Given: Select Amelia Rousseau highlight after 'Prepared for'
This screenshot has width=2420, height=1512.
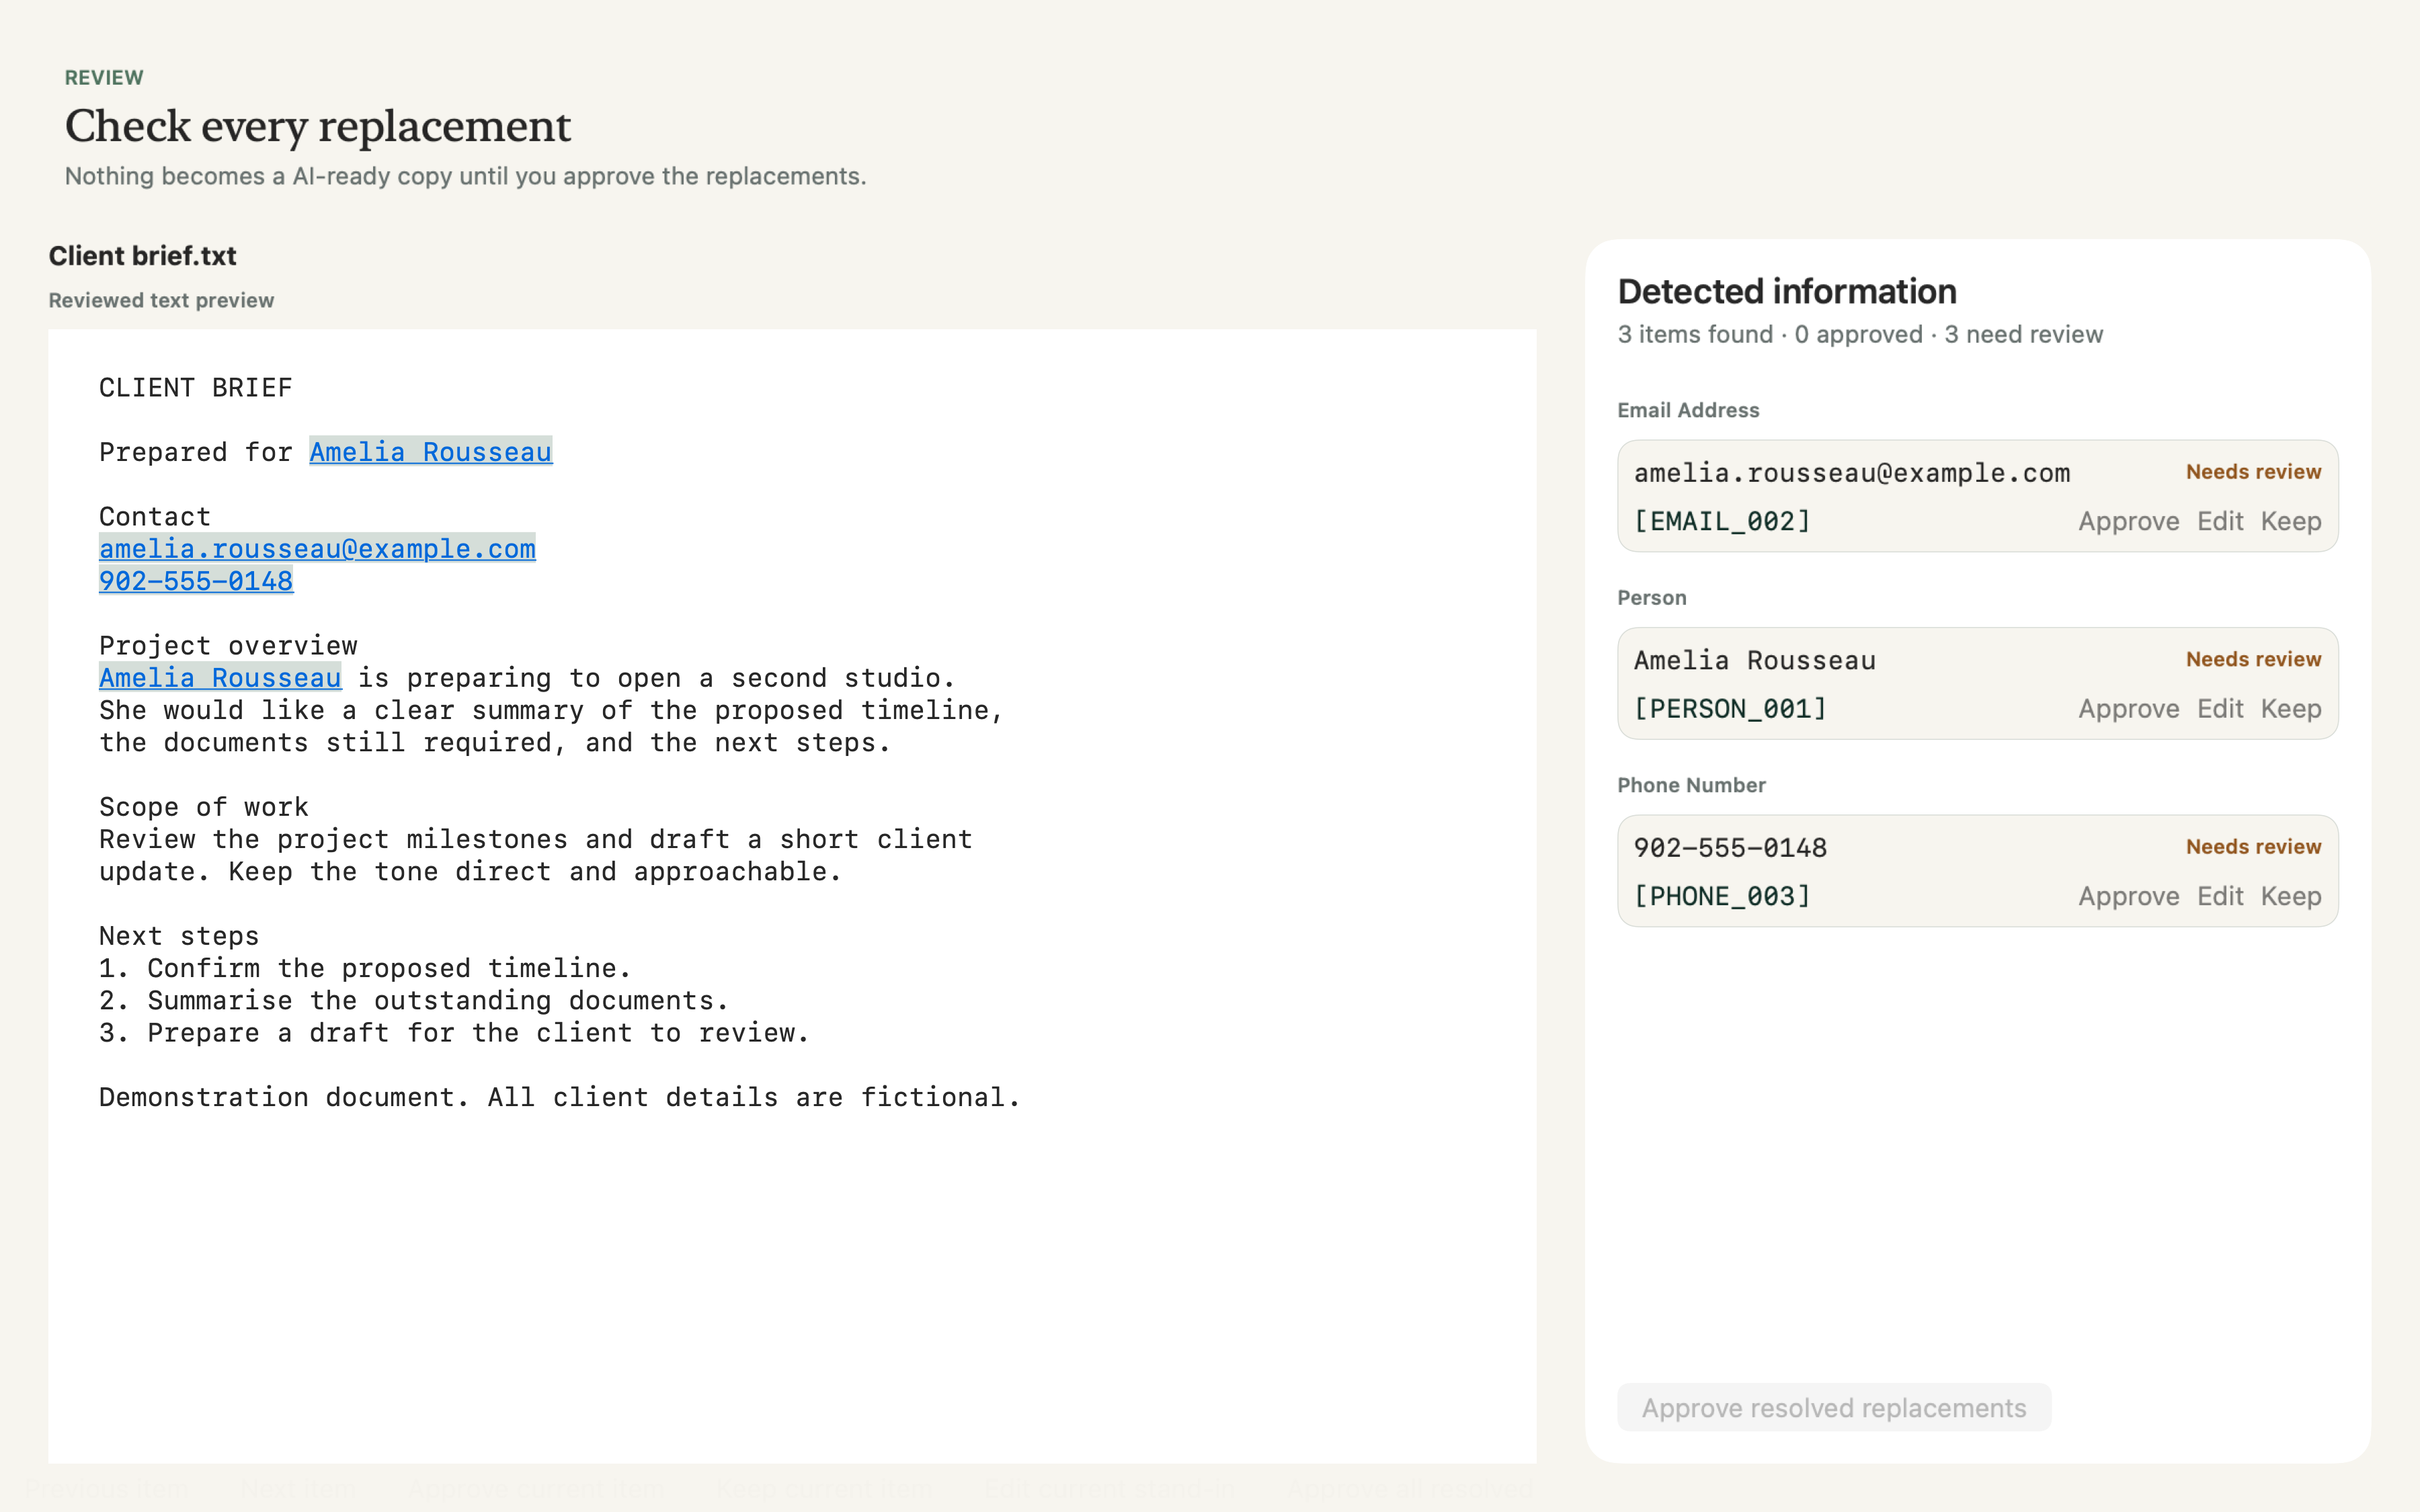Looking at the screenshot, I should [x=431, y=452].
